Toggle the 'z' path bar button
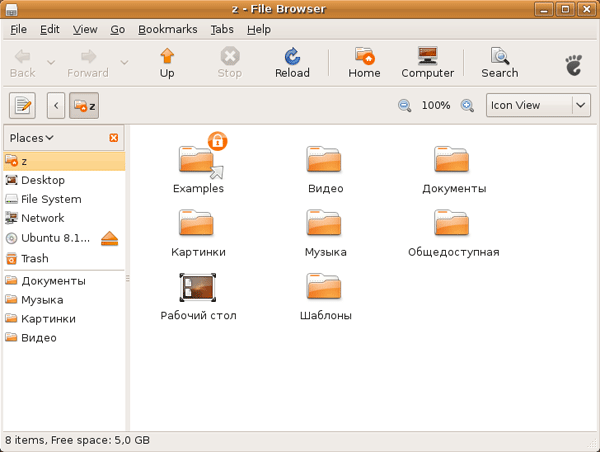Screen dimensions: 600x452 point(83,105)
